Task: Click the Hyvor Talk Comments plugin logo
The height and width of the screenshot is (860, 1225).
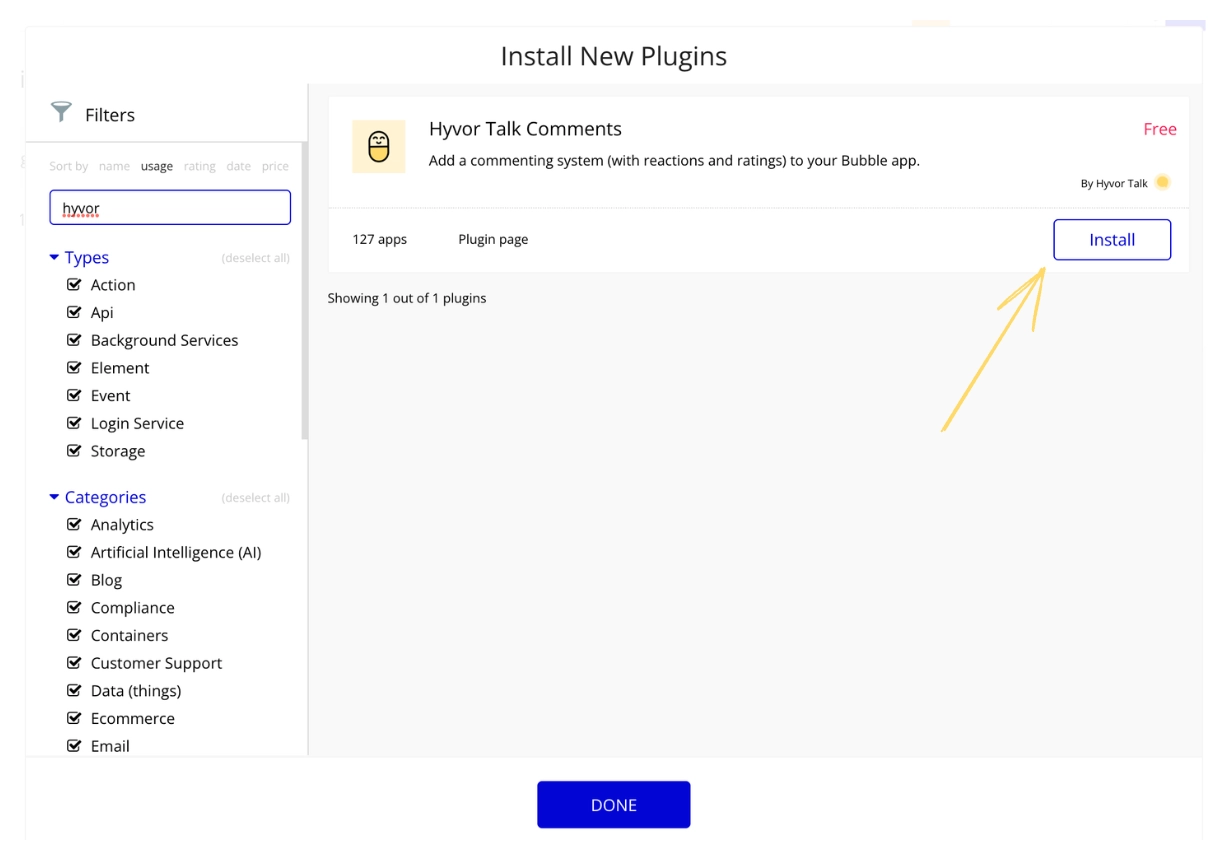Action: 379,147
